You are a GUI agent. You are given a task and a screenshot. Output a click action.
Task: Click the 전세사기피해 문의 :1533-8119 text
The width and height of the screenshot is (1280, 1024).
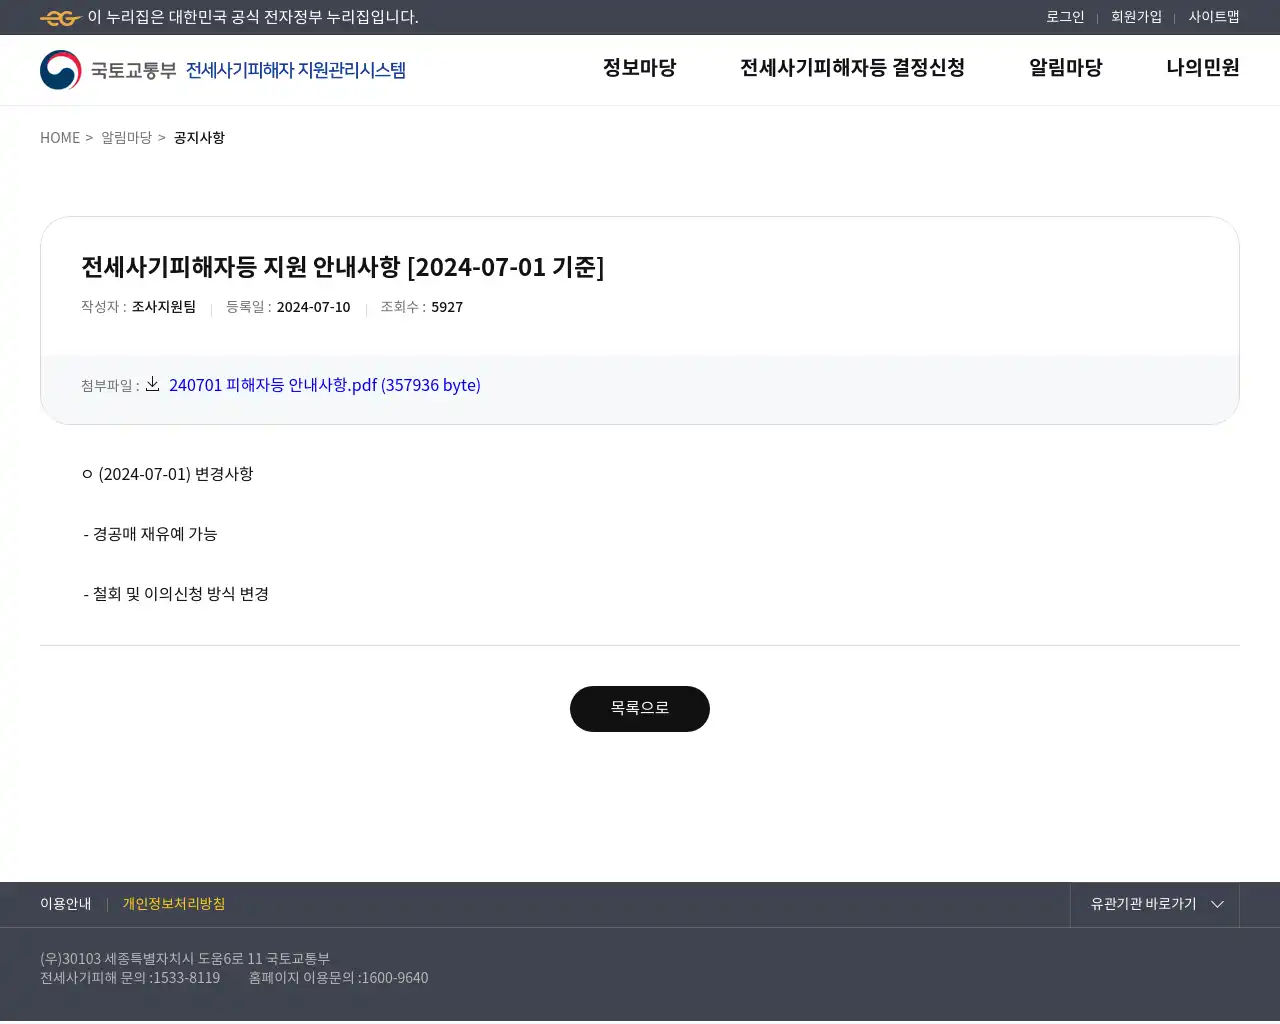coord(130,978)
